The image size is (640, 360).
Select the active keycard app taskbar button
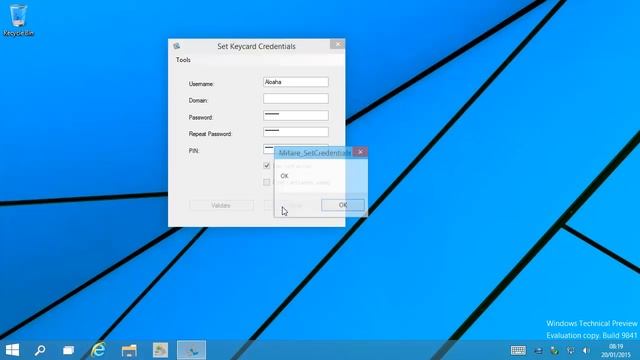pos(191,350)
